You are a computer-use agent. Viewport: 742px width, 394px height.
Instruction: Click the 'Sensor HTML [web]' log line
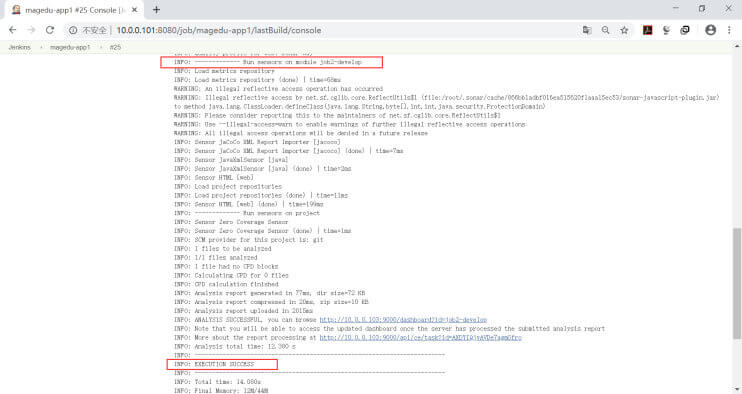tap(213, 177)
